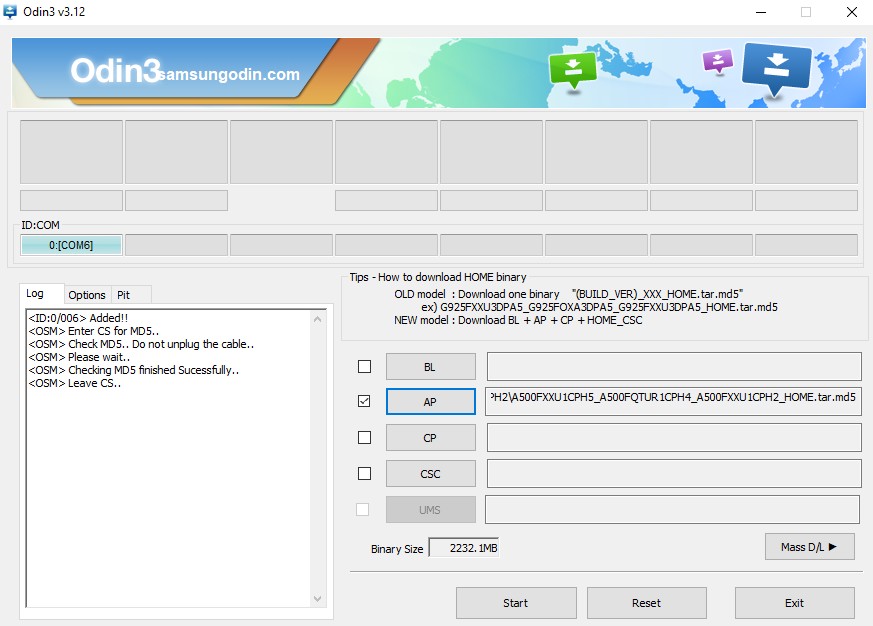
Task: Enable the CSC file checkbox
Action: 364,473
